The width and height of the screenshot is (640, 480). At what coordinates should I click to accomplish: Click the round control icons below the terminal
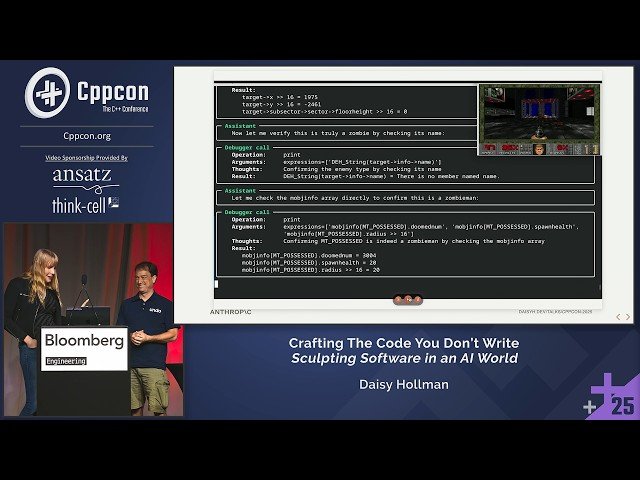pos(407,299)
